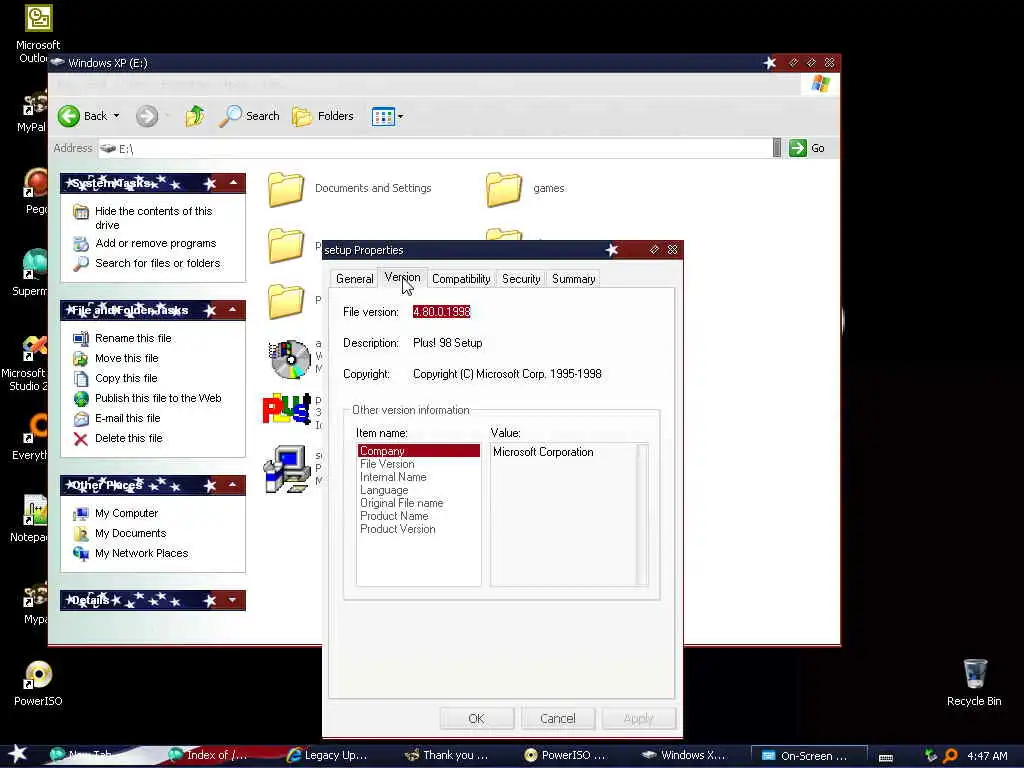Switch to Legacy Up... taskbar window
The image size is (1024, 768).
328,755
